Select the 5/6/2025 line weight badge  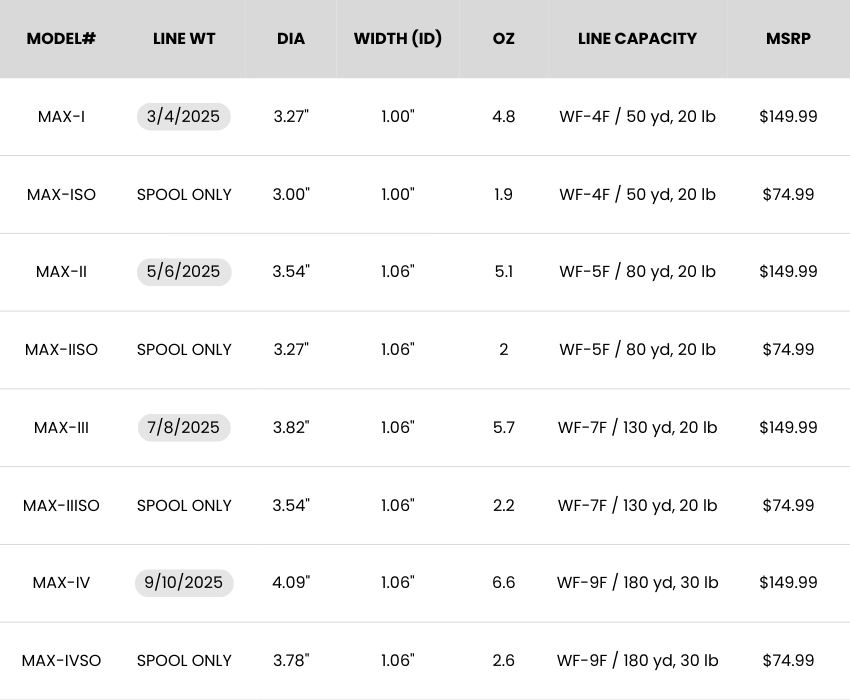click(184, 272)
